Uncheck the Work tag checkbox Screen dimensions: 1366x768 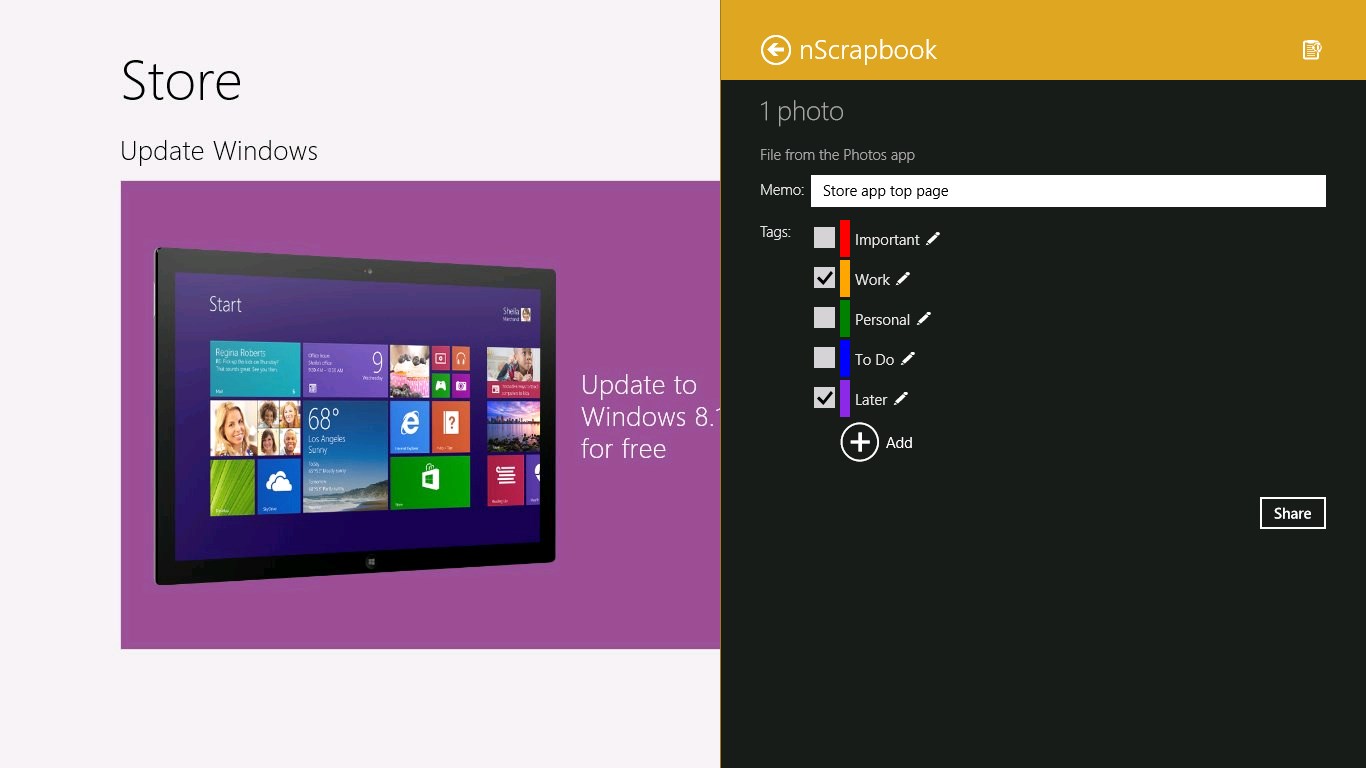(824, 278)
